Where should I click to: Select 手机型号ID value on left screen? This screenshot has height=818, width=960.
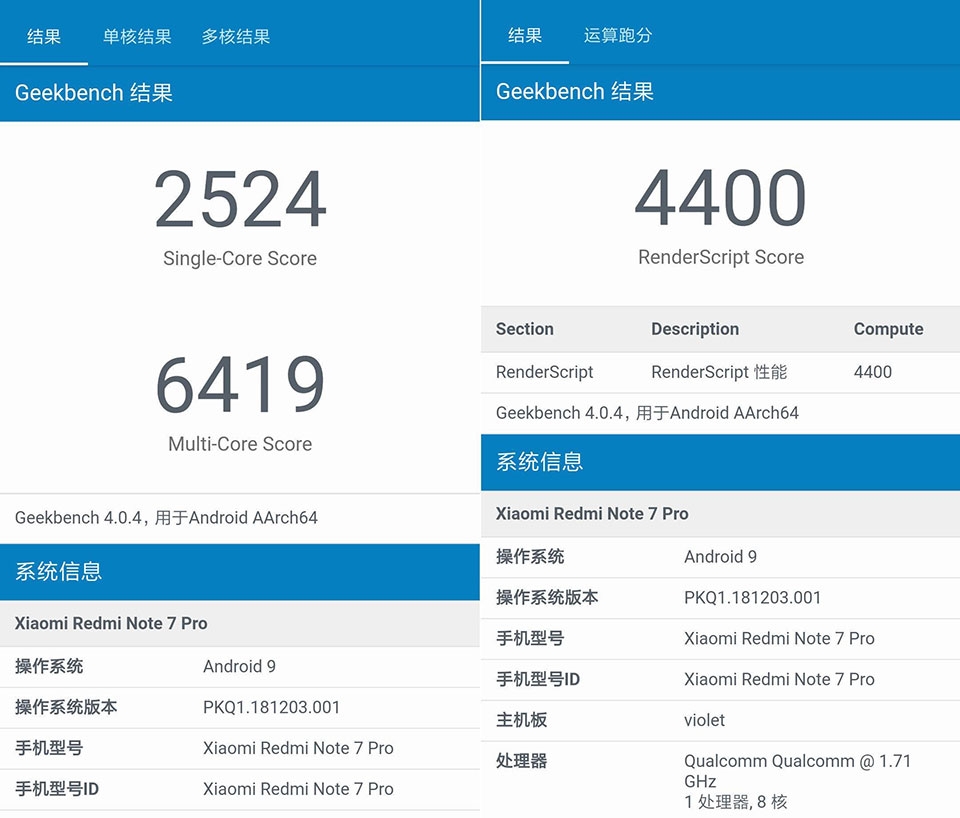coord(298,789)
